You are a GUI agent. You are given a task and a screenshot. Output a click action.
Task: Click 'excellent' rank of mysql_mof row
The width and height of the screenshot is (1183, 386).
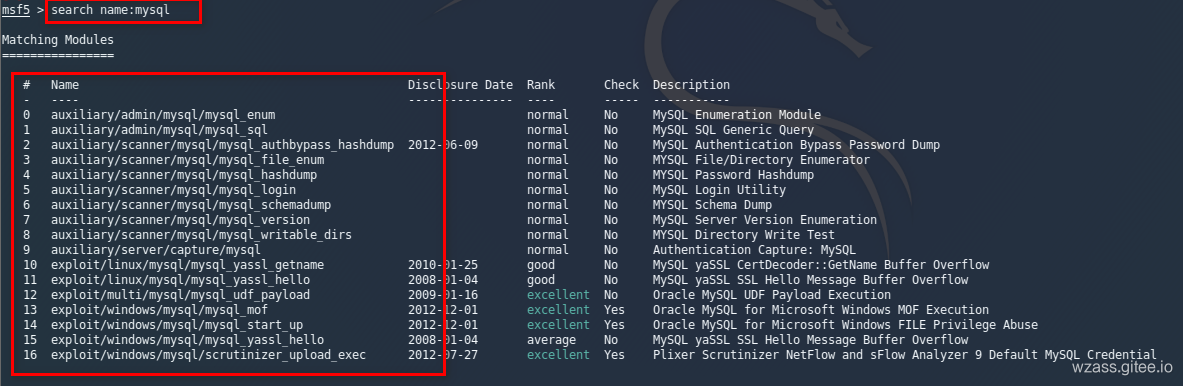pos(558,310)
